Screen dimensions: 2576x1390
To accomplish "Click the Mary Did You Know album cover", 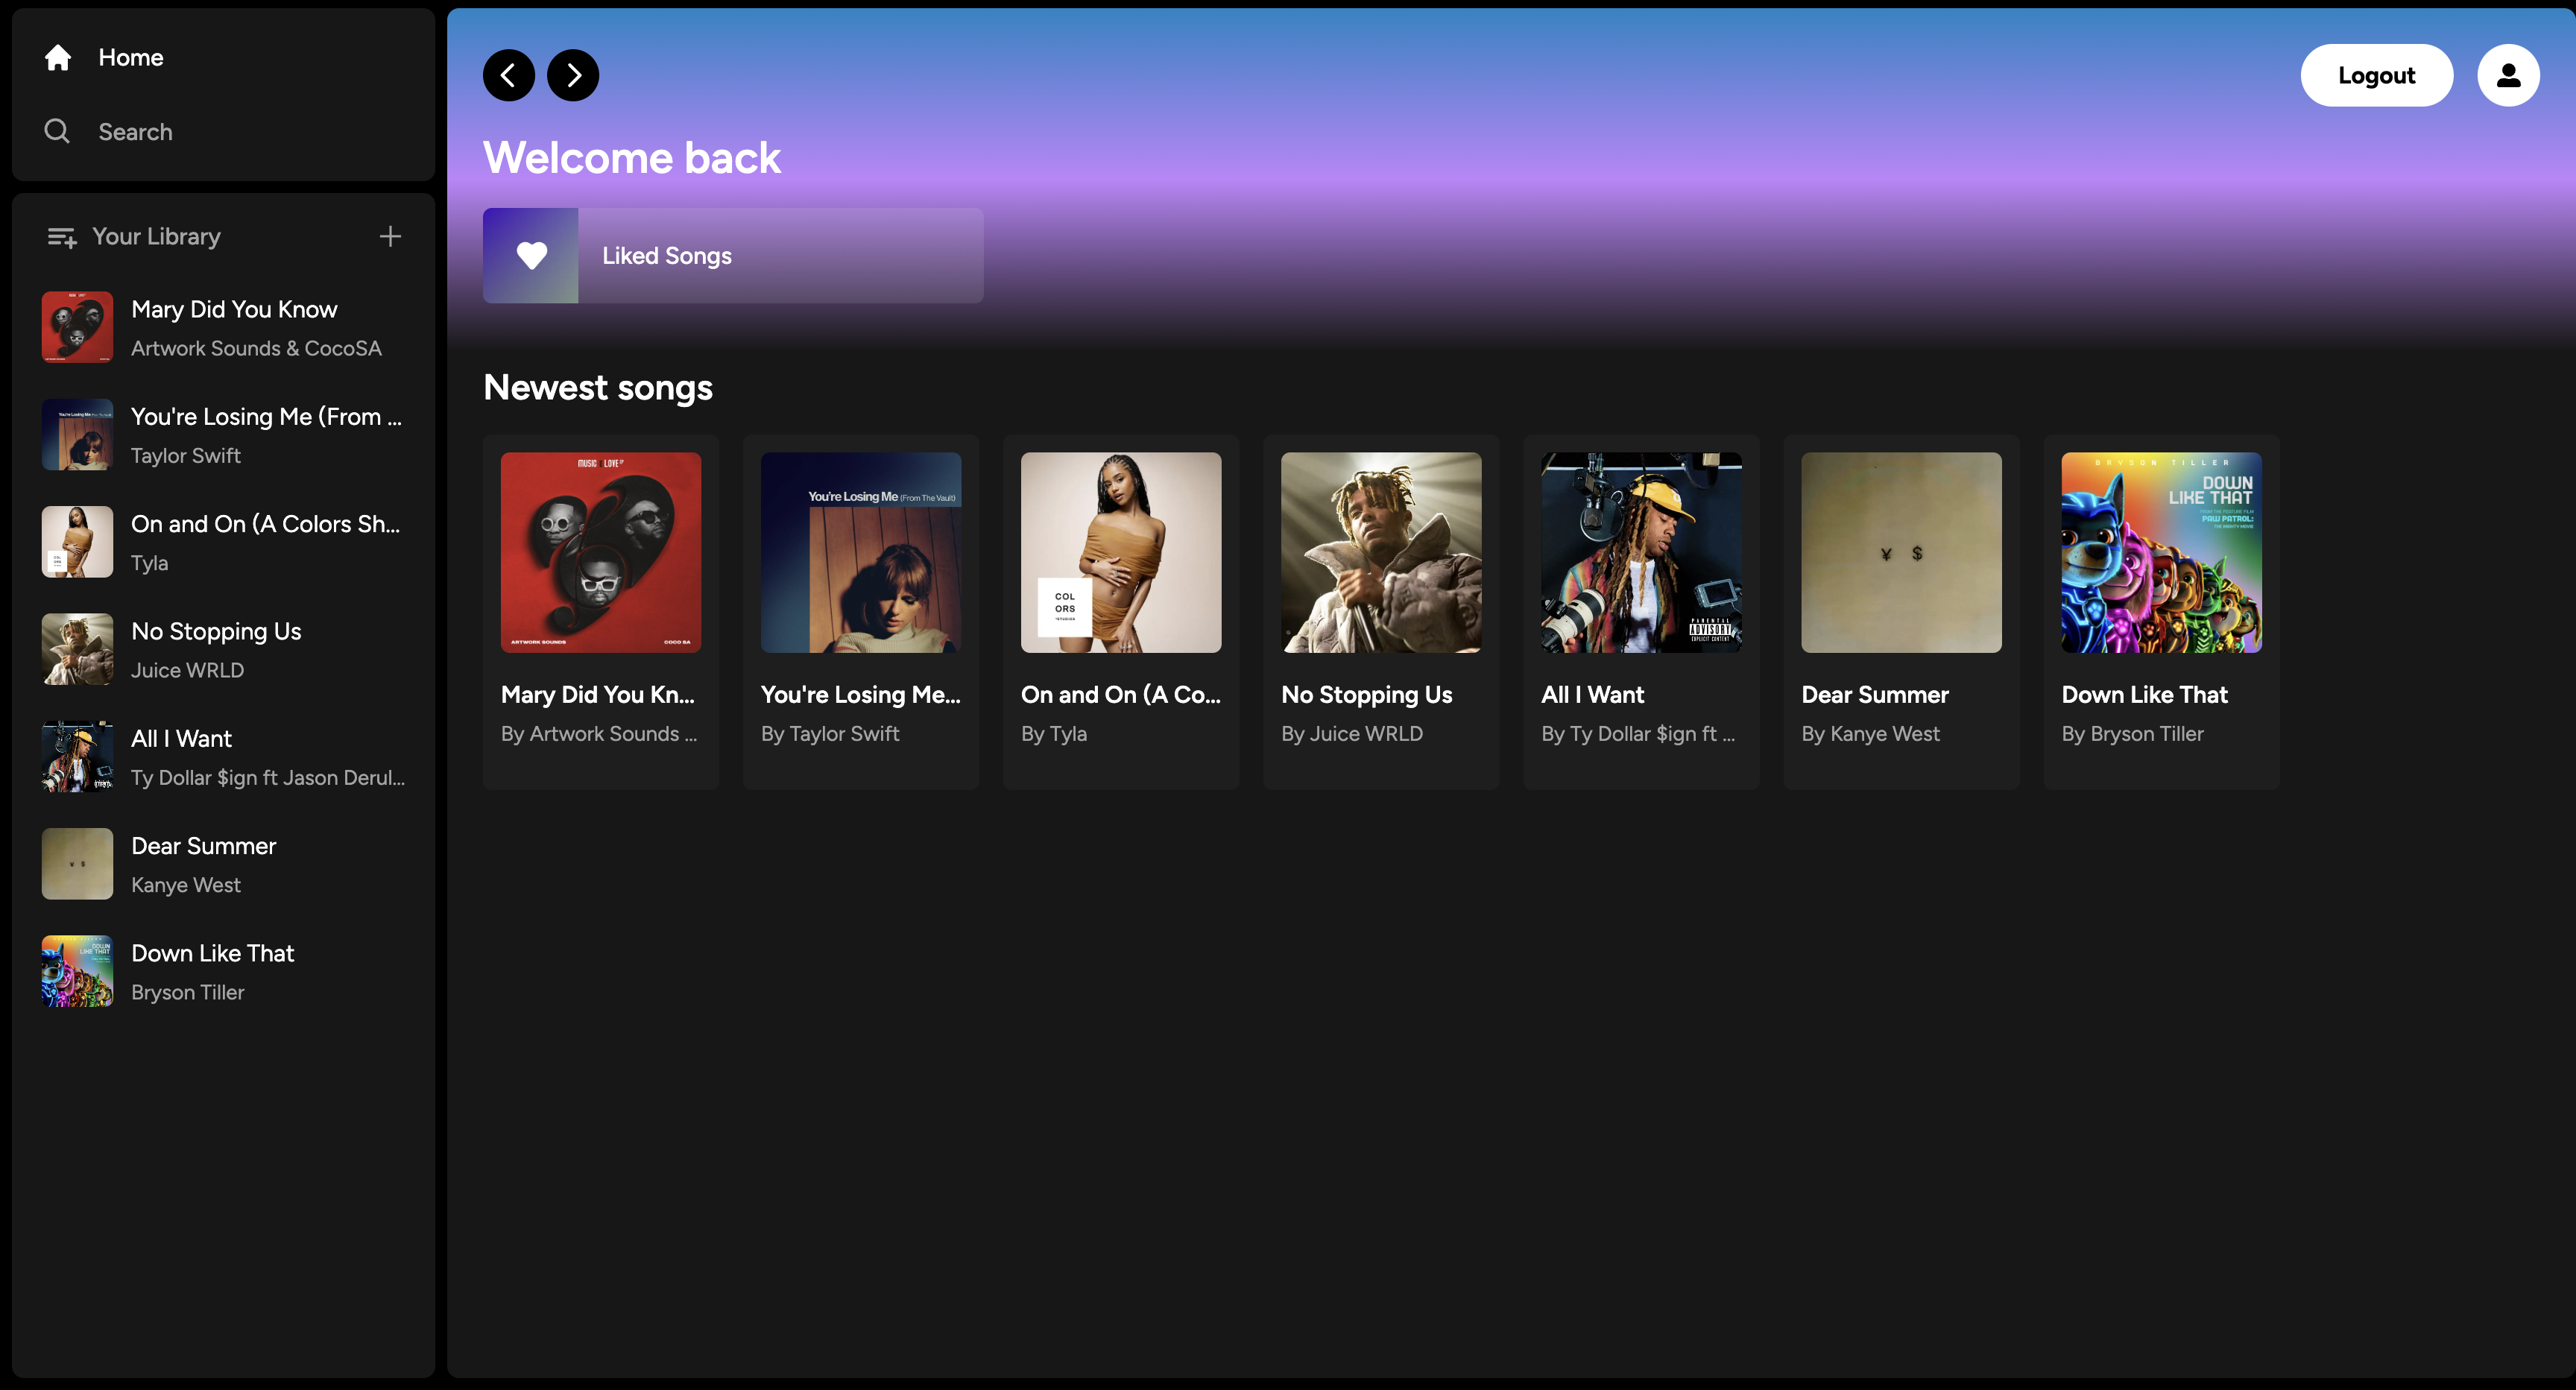I will click(600, 552).
